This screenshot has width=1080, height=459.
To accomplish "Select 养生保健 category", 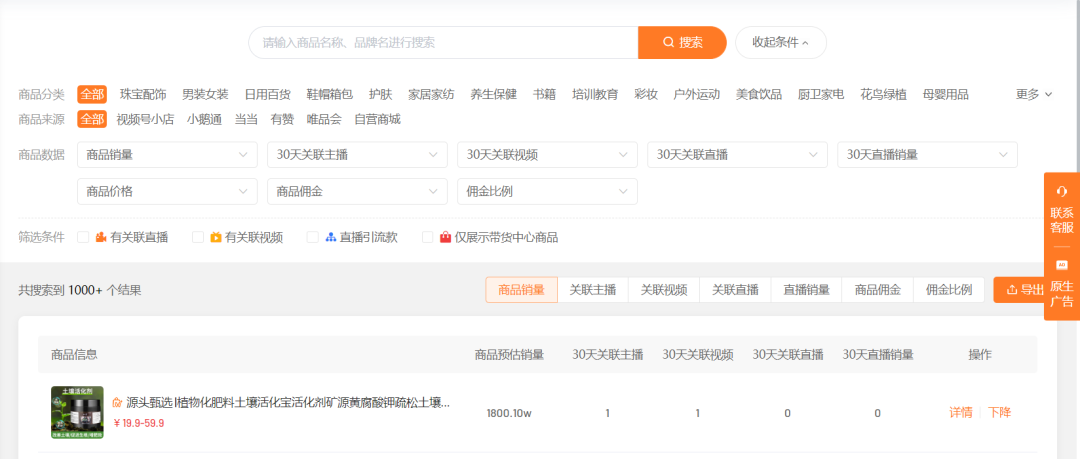I will click(494, 94).
